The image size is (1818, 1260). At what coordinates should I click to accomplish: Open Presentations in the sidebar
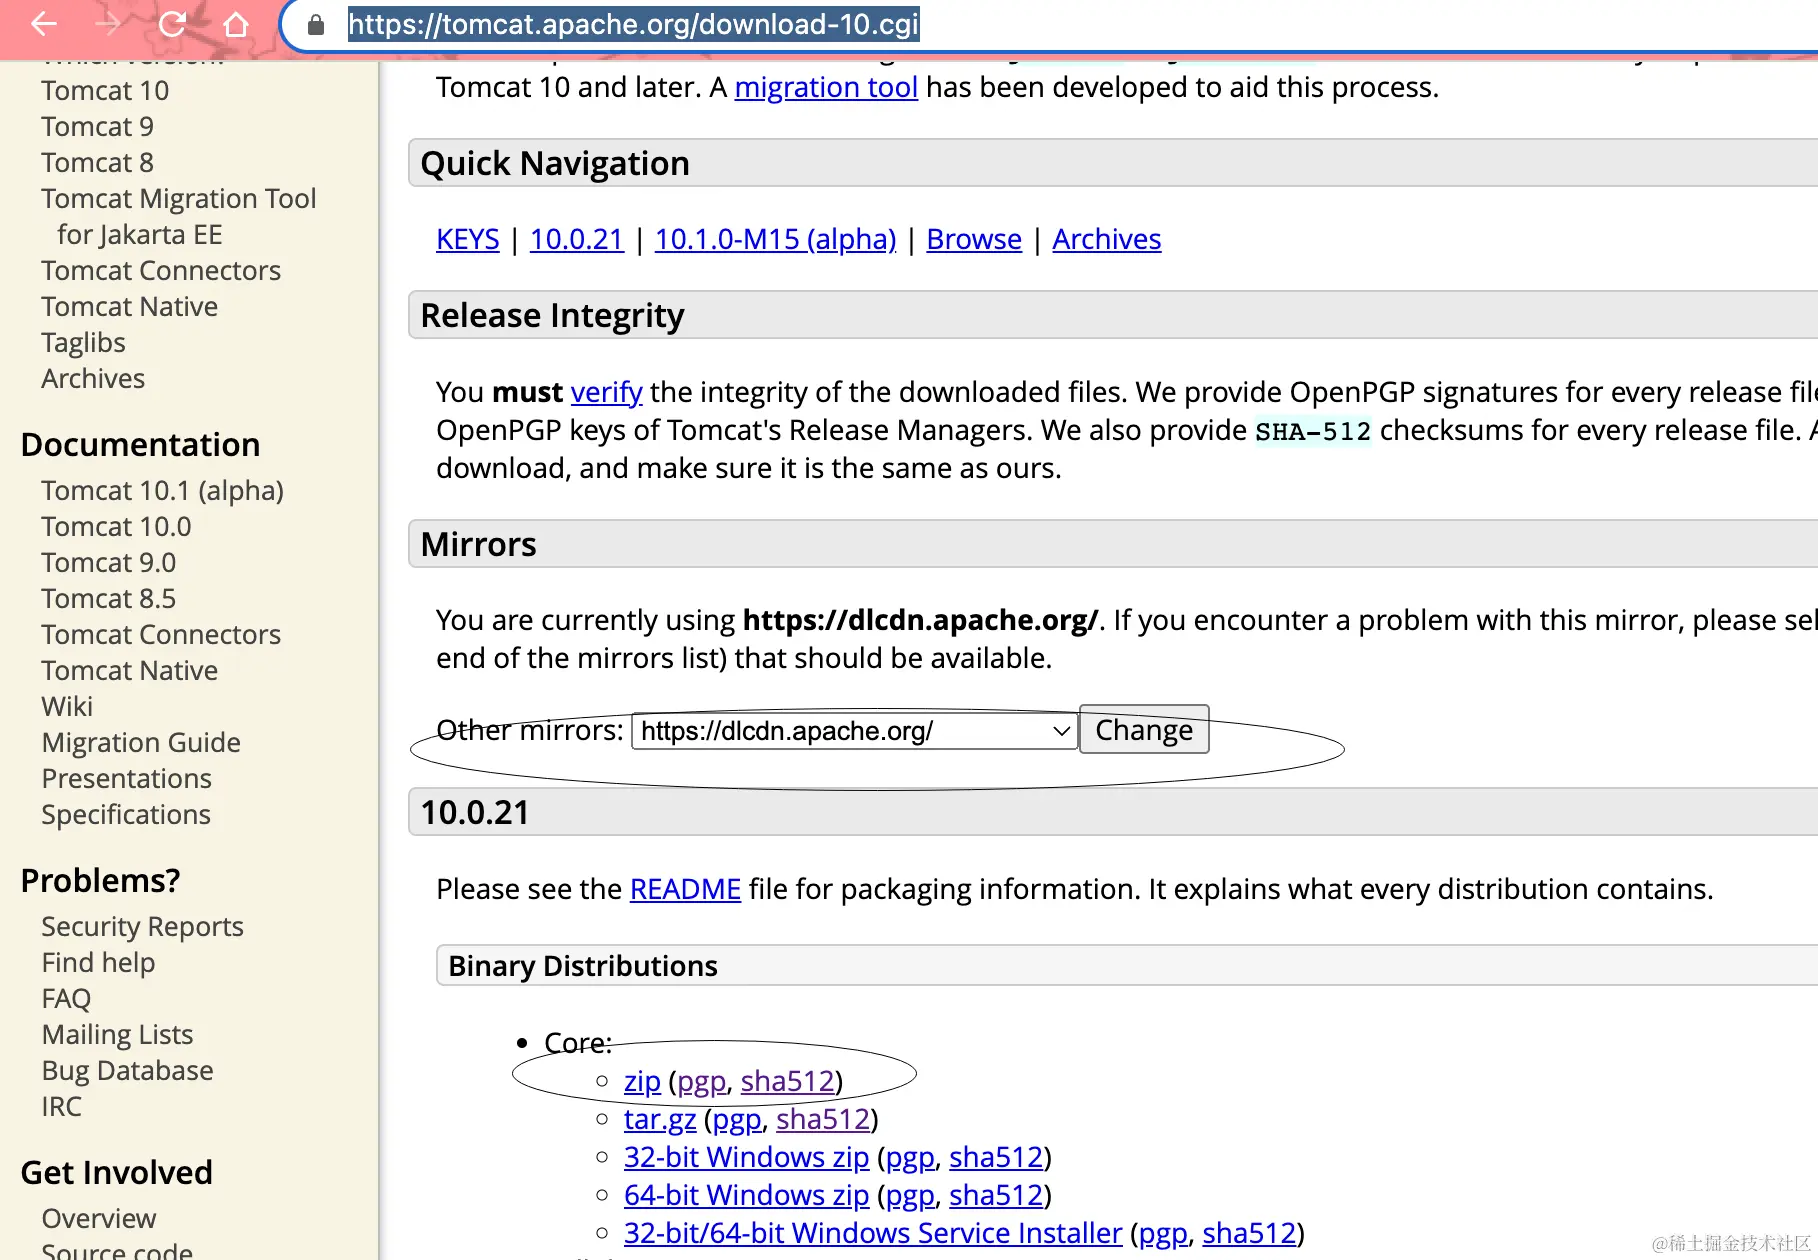click(x=127, y=779)
